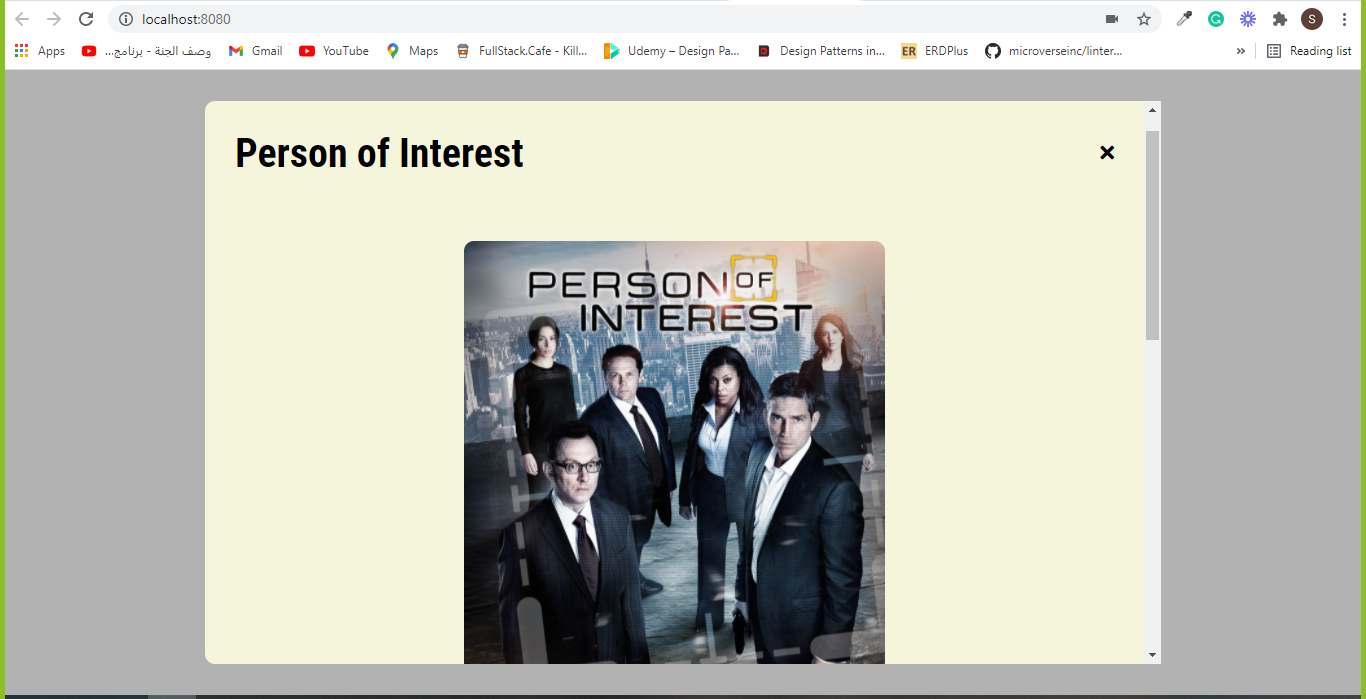Open the Extensions puzzle menu
This screenshot has height=699, width=1366.
[1279, 19]
